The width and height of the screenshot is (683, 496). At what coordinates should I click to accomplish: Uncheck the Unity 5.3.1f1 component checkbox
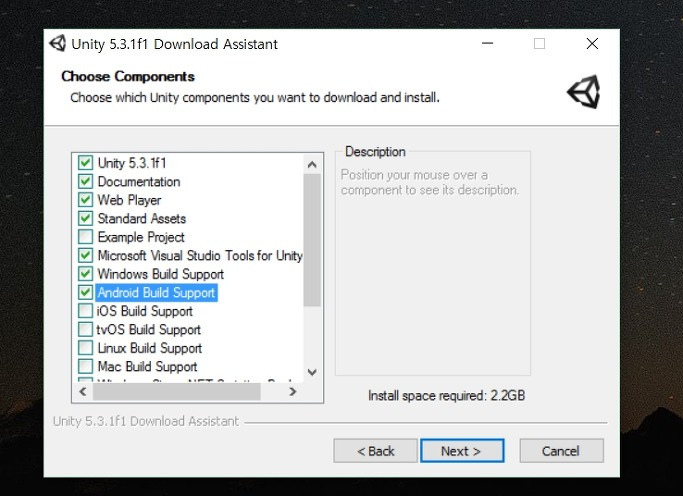(x=85, y=163)
